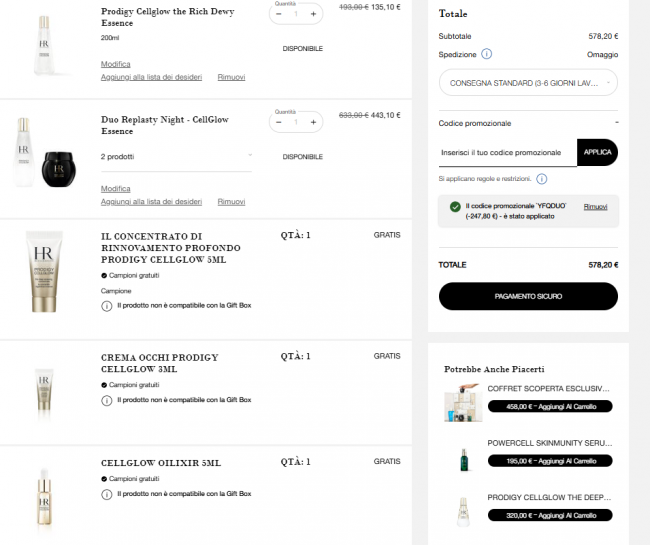This screenshot has height=545, width=650.
Task: Open the Powercell Skinmunity Serum thumbnail
Action: [x=464, y=459]
